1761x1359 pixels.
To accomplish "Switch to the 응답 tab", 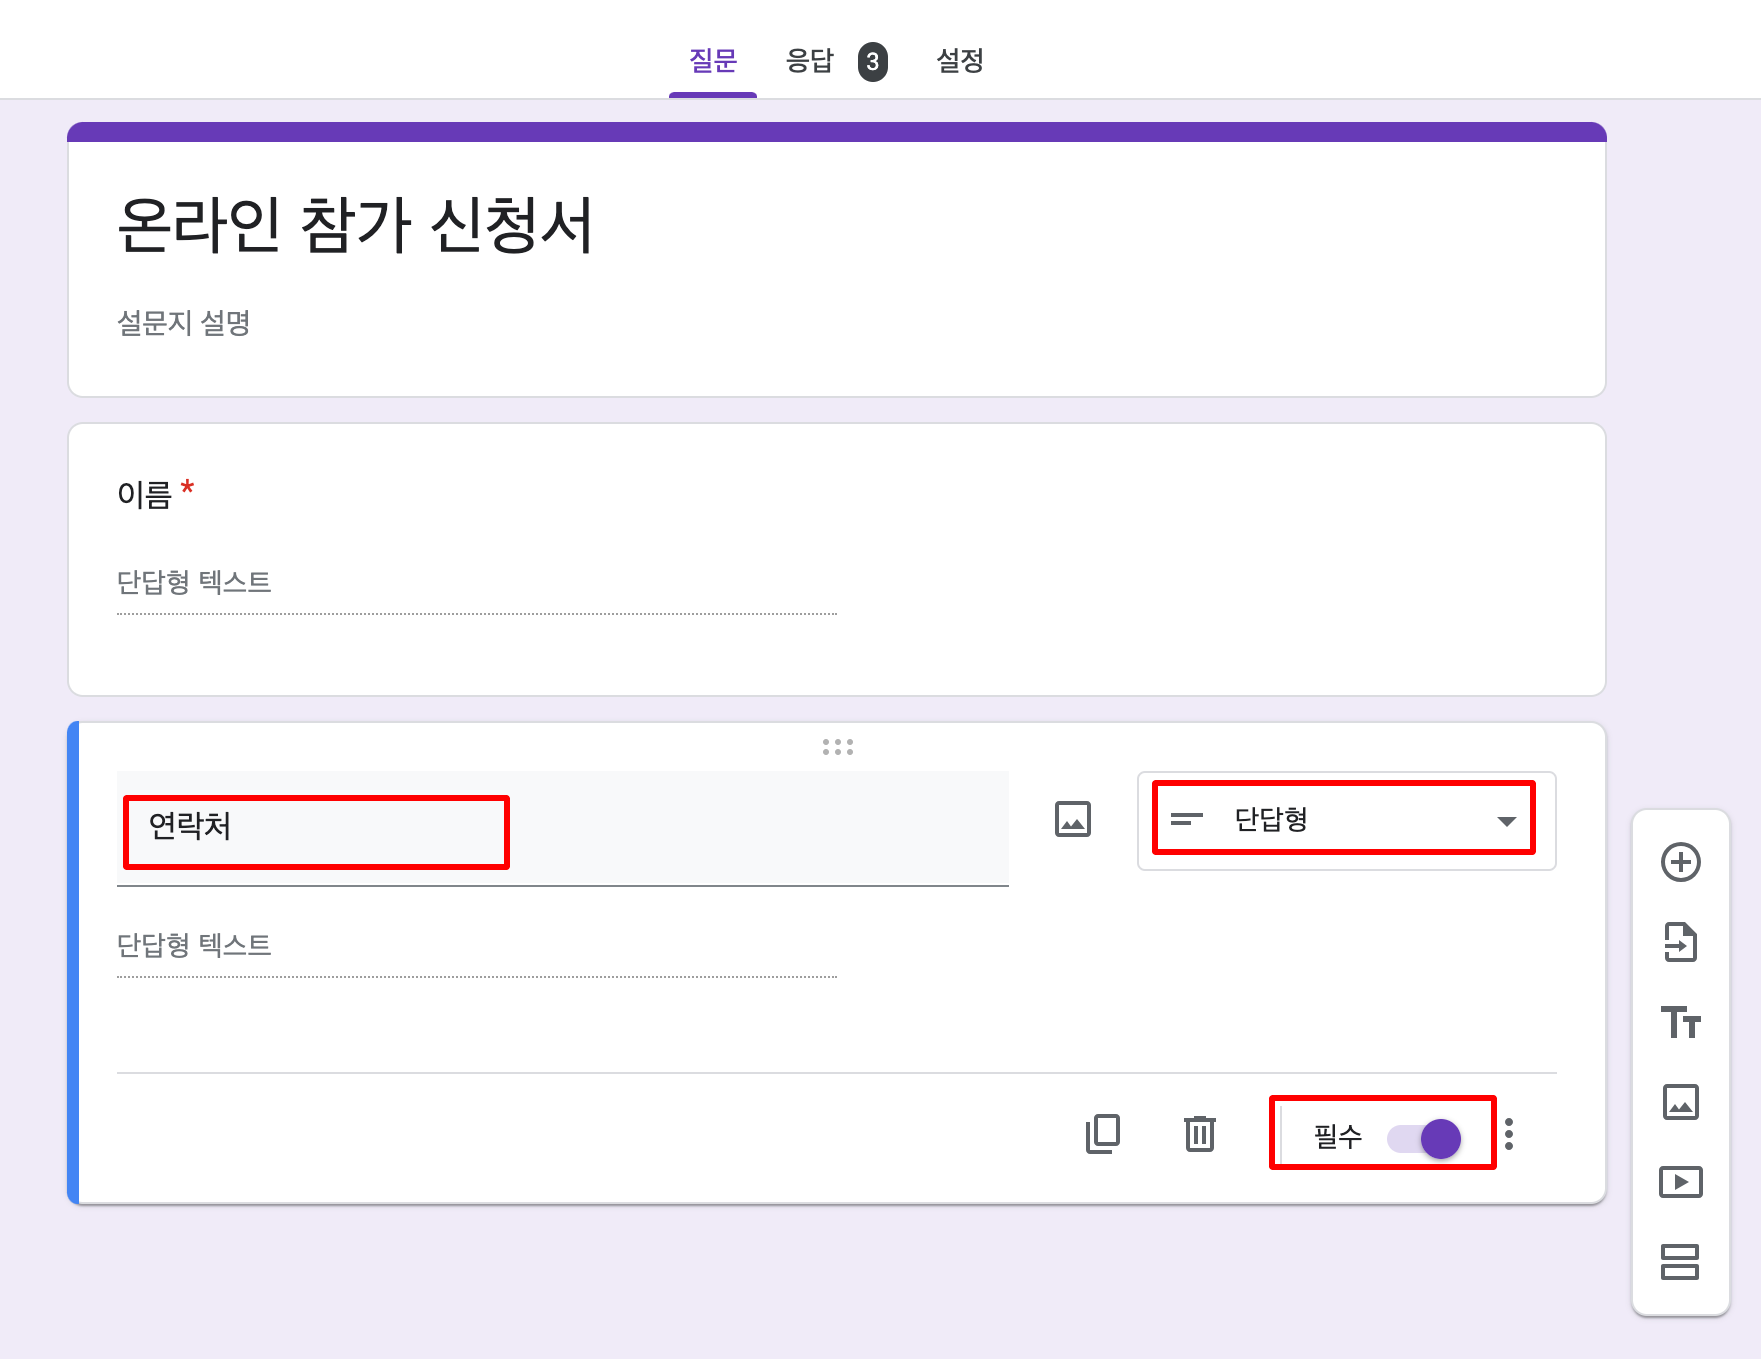I will 809,61.
